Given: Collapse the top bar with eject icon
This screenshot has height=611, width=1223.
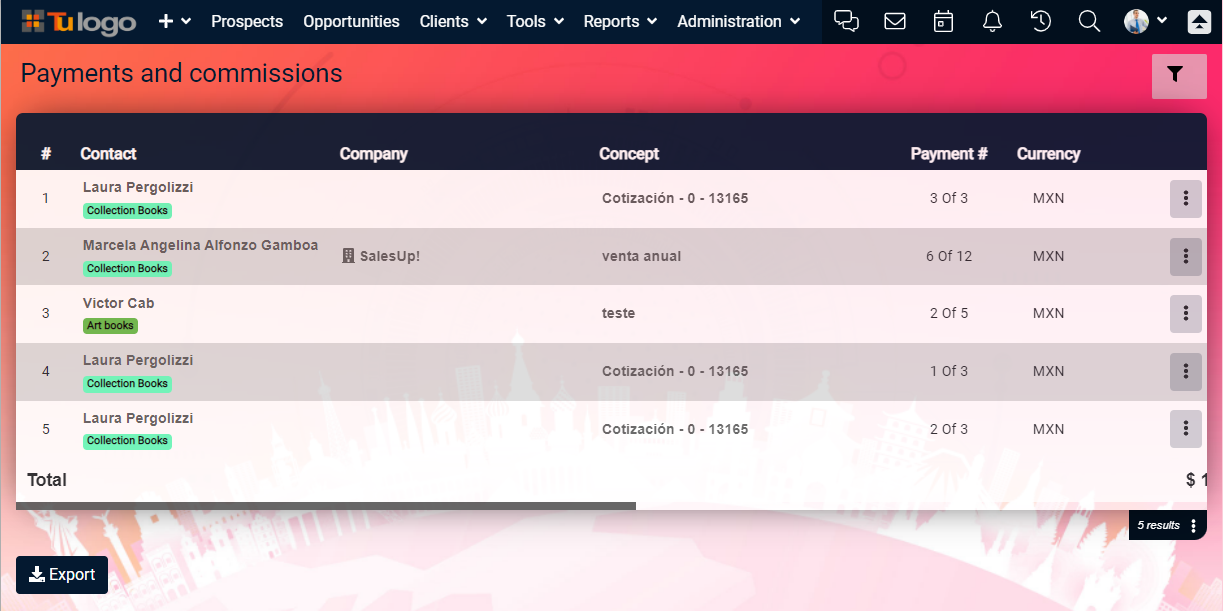Looking at the screenshot, I should click(x=1199, y=22).
